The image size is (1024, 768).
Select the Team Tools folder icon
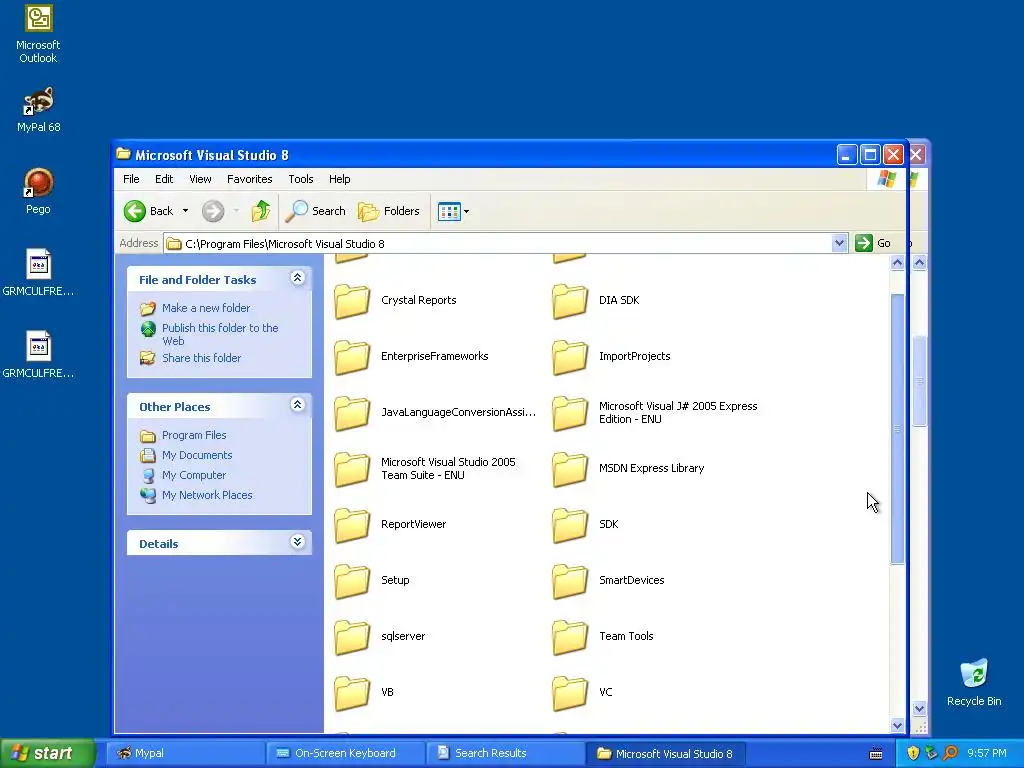pos(569,637)
